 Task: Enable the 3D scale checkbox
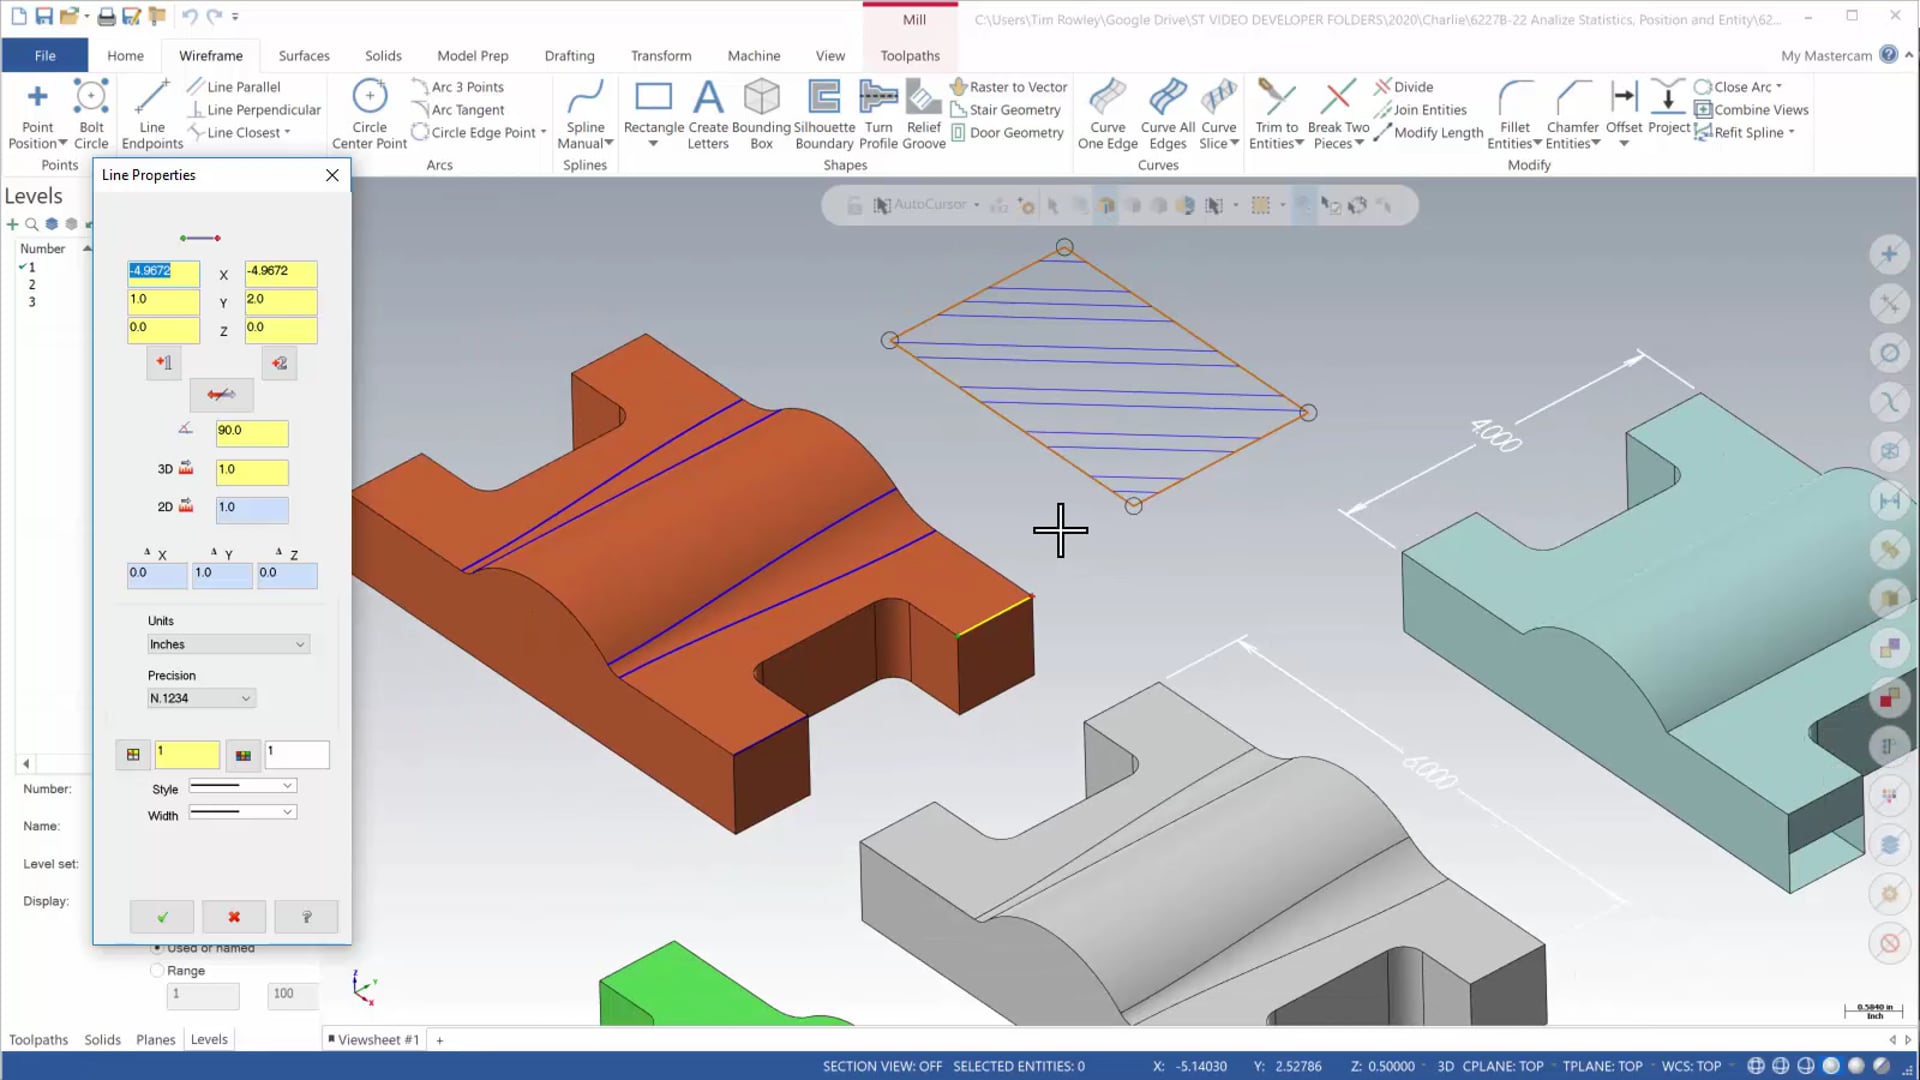[x=187, y=468]
